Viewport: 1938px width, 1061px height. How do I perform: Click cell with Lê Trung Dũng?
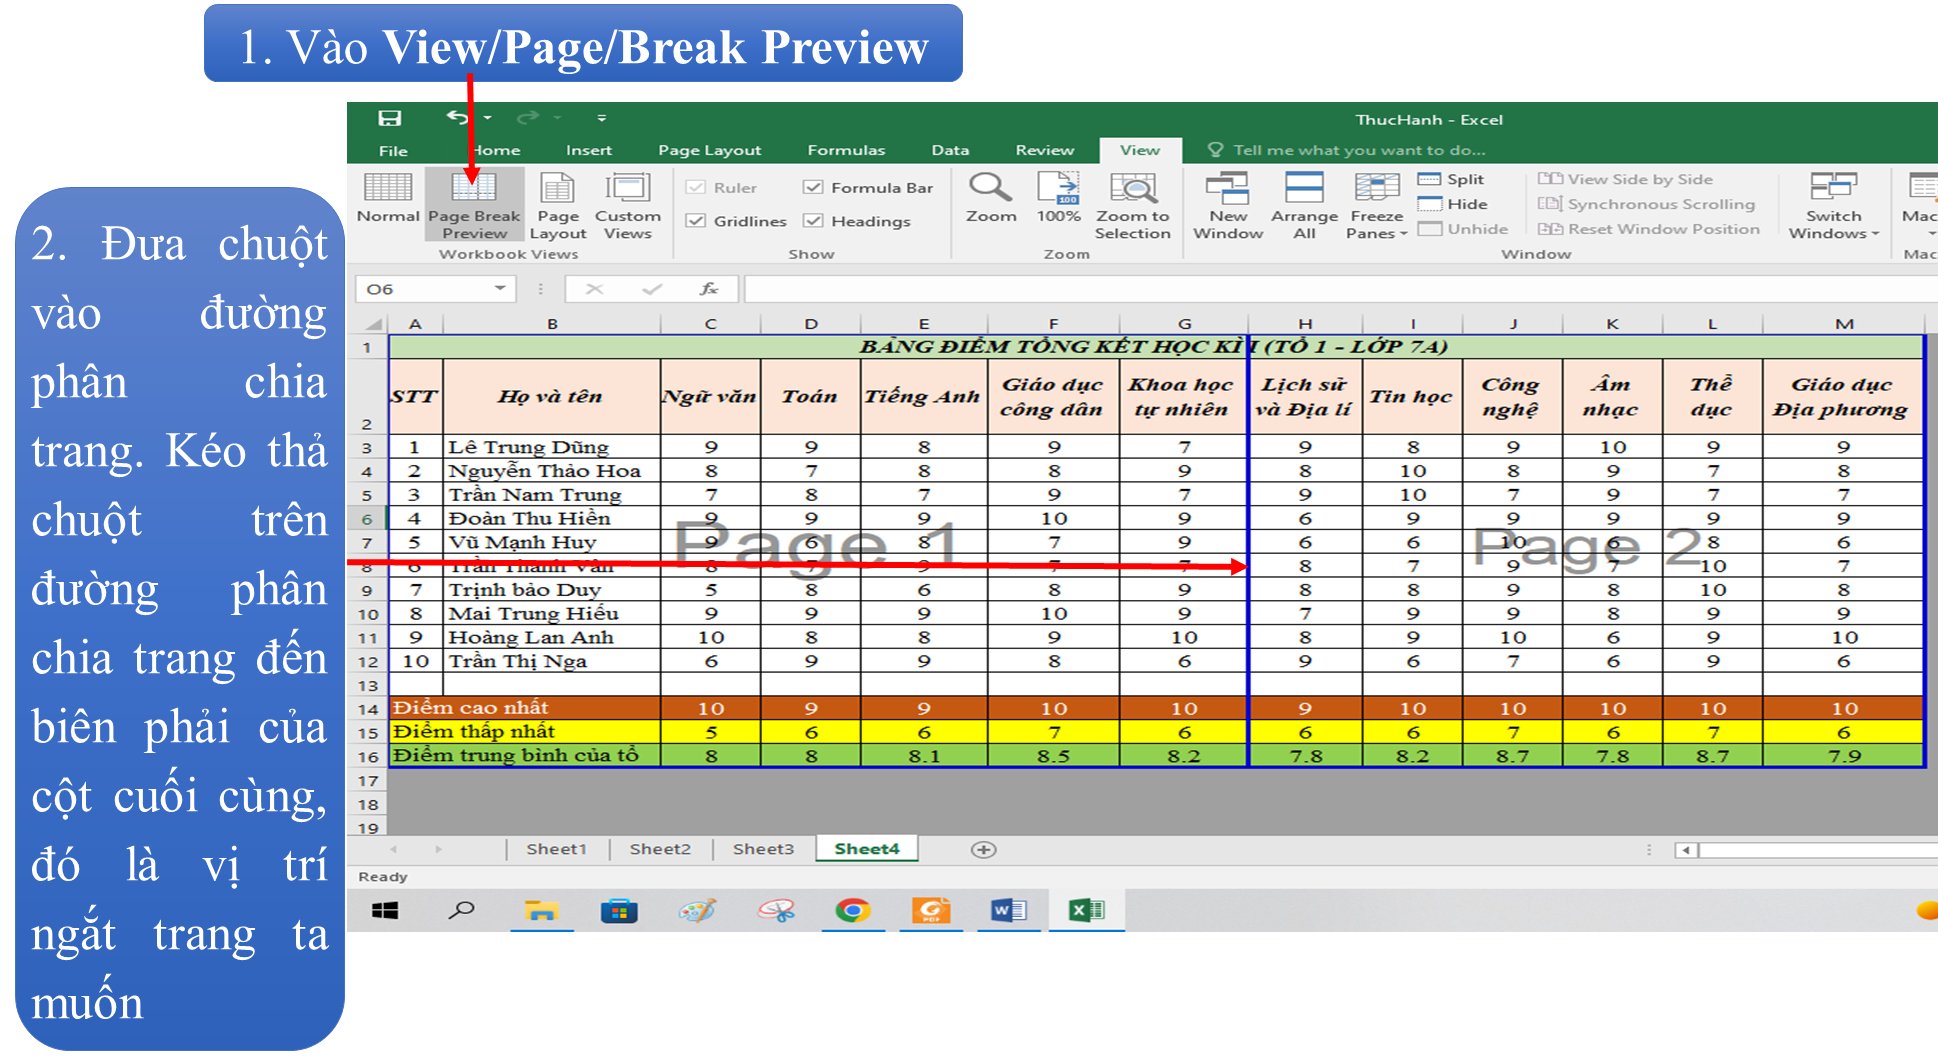coord(551,447)
